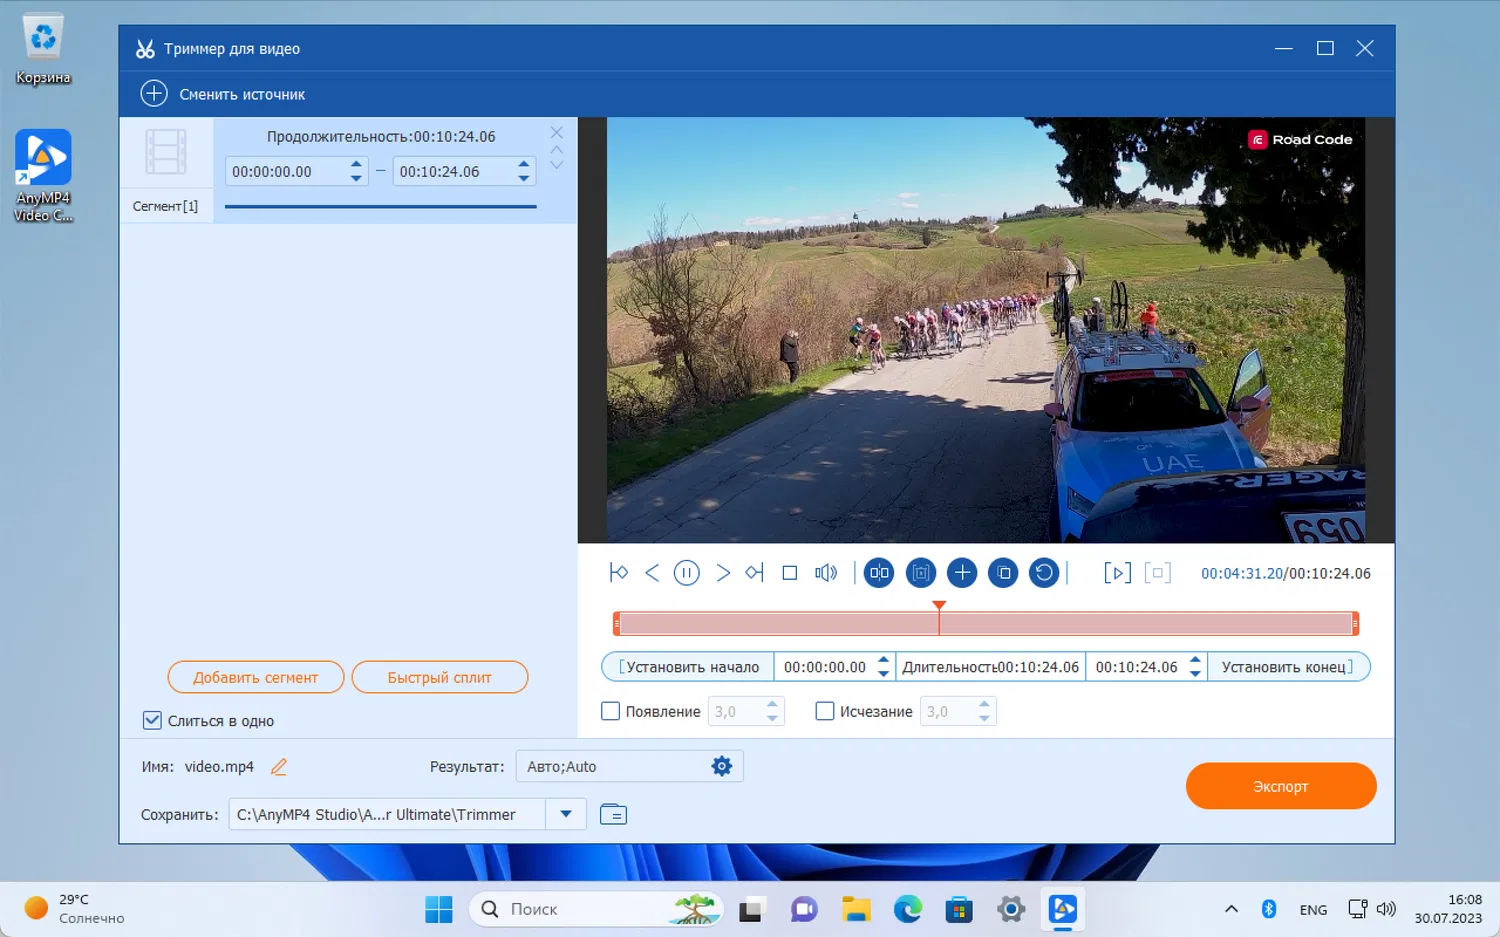Click the round copy segment icon
1500x937 pixels.
point(1003,573)
